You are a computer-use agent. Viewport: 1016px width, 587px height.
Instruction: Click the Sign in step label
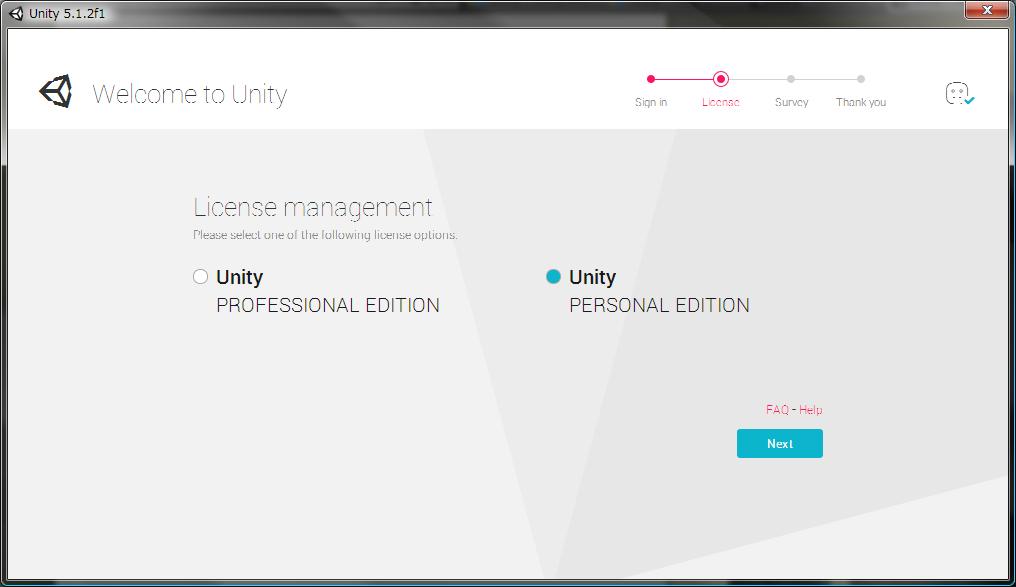(x=651, y=102)
